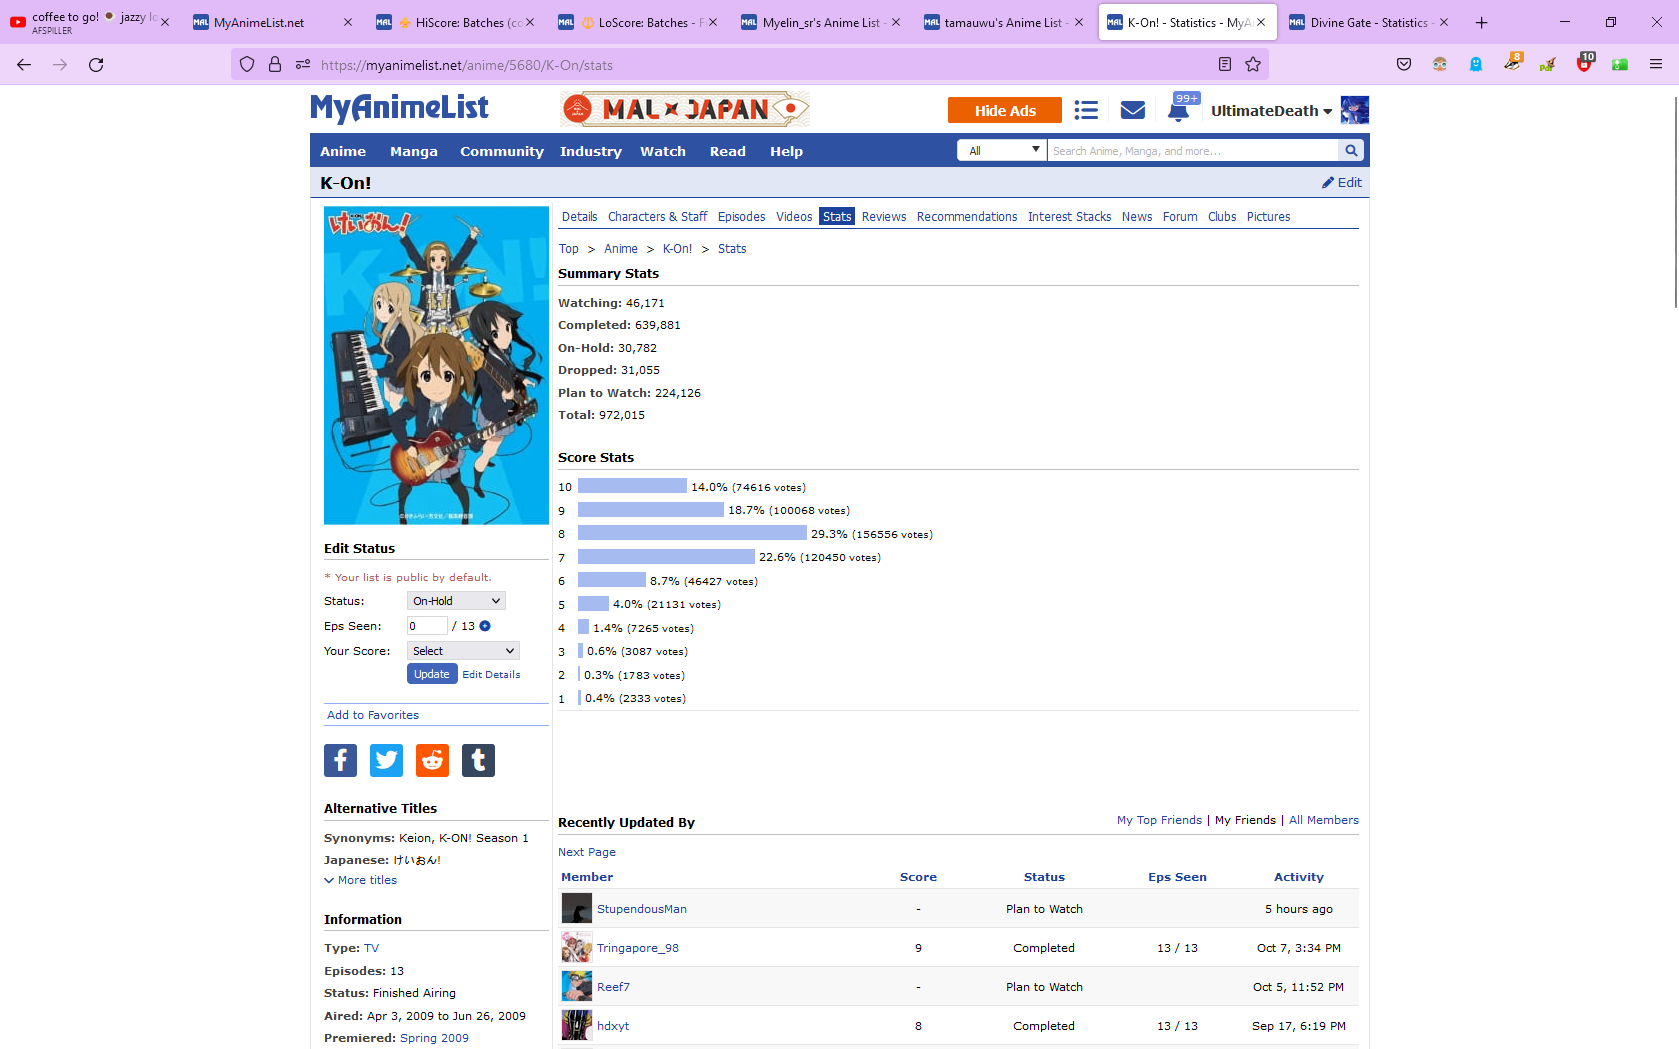Share K-On! on Facebook
The image size is (1679, 1049).
coord(340,760)
